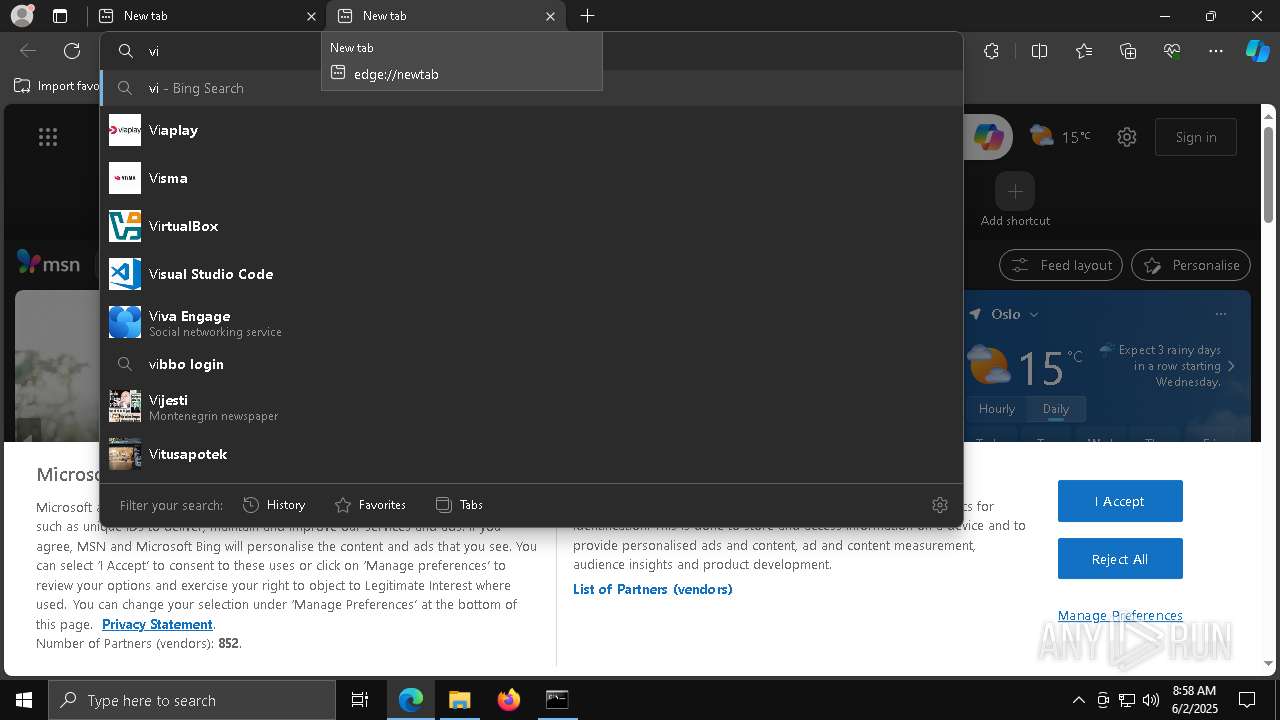Close the first New tab
This screenshot has width=1280, height=720.
(x=311, y=16)
